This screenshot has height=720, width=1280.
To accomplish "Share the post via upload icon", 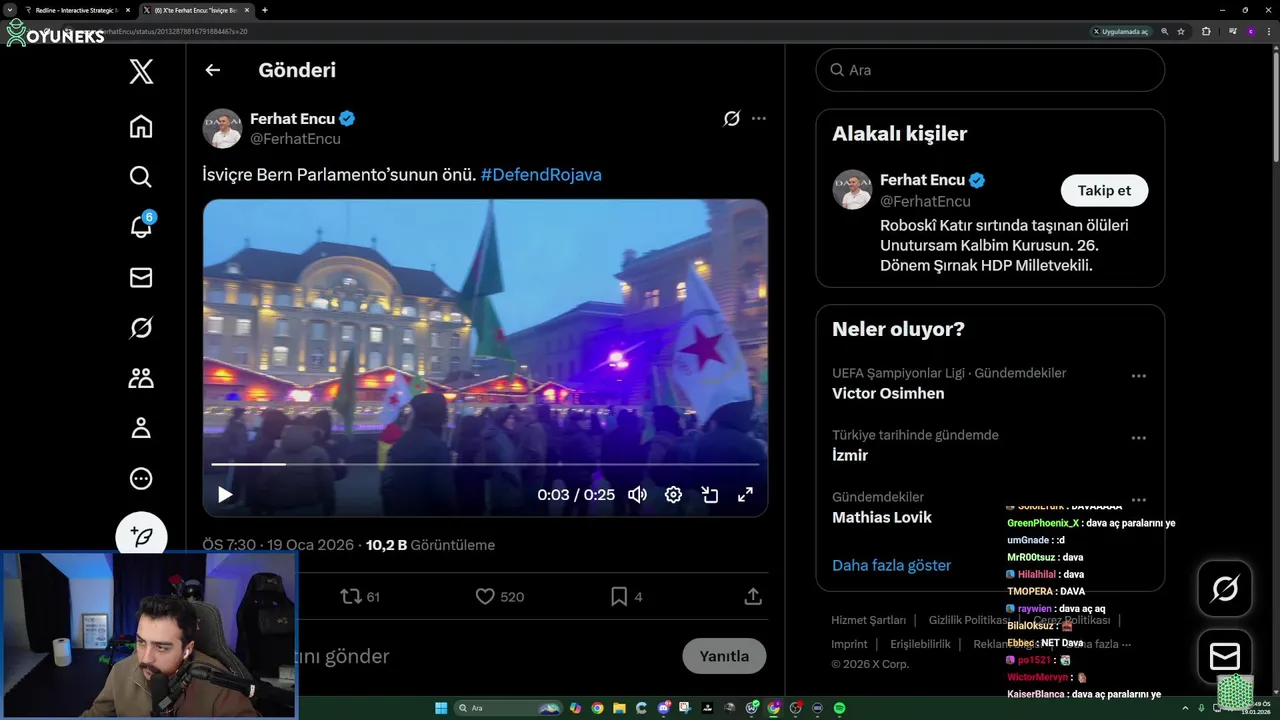I will pyautogui.click(x=753, y=597).
